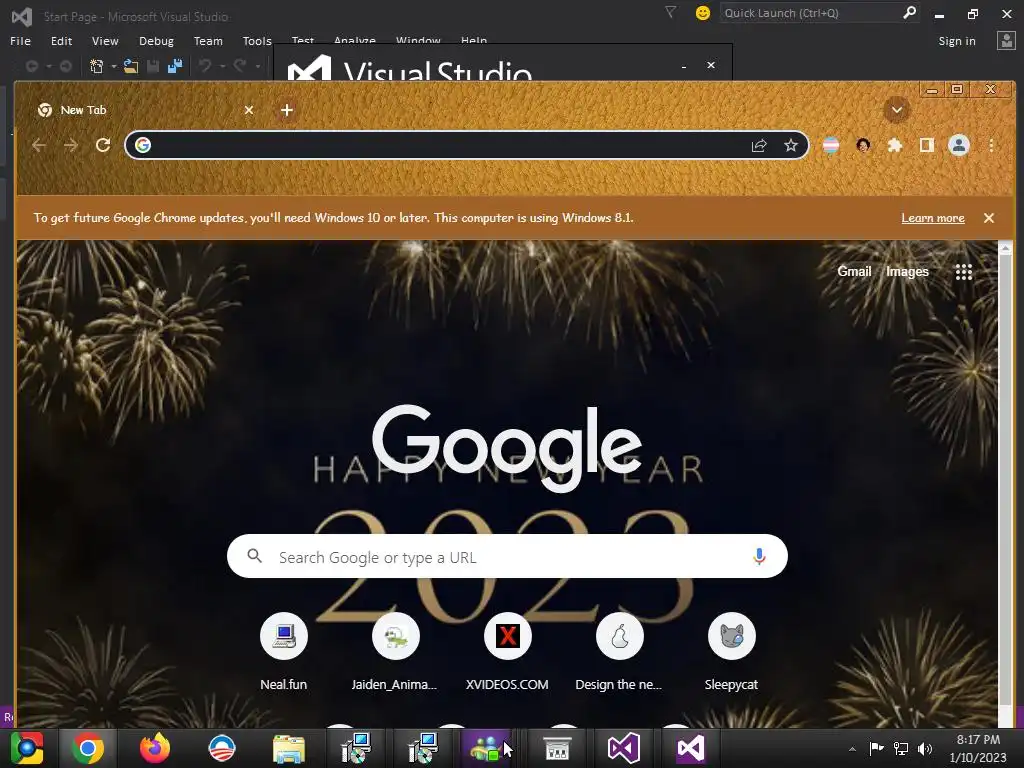Open Team menu in Visual Studio
The image size is (1024, 768).
pos(208,40)
